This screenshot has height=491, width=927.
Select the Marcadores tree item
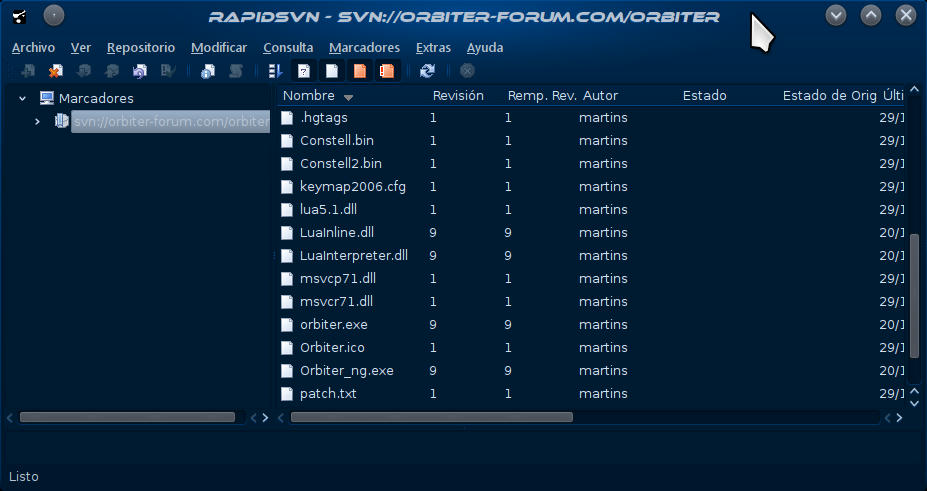click(96, 98)
